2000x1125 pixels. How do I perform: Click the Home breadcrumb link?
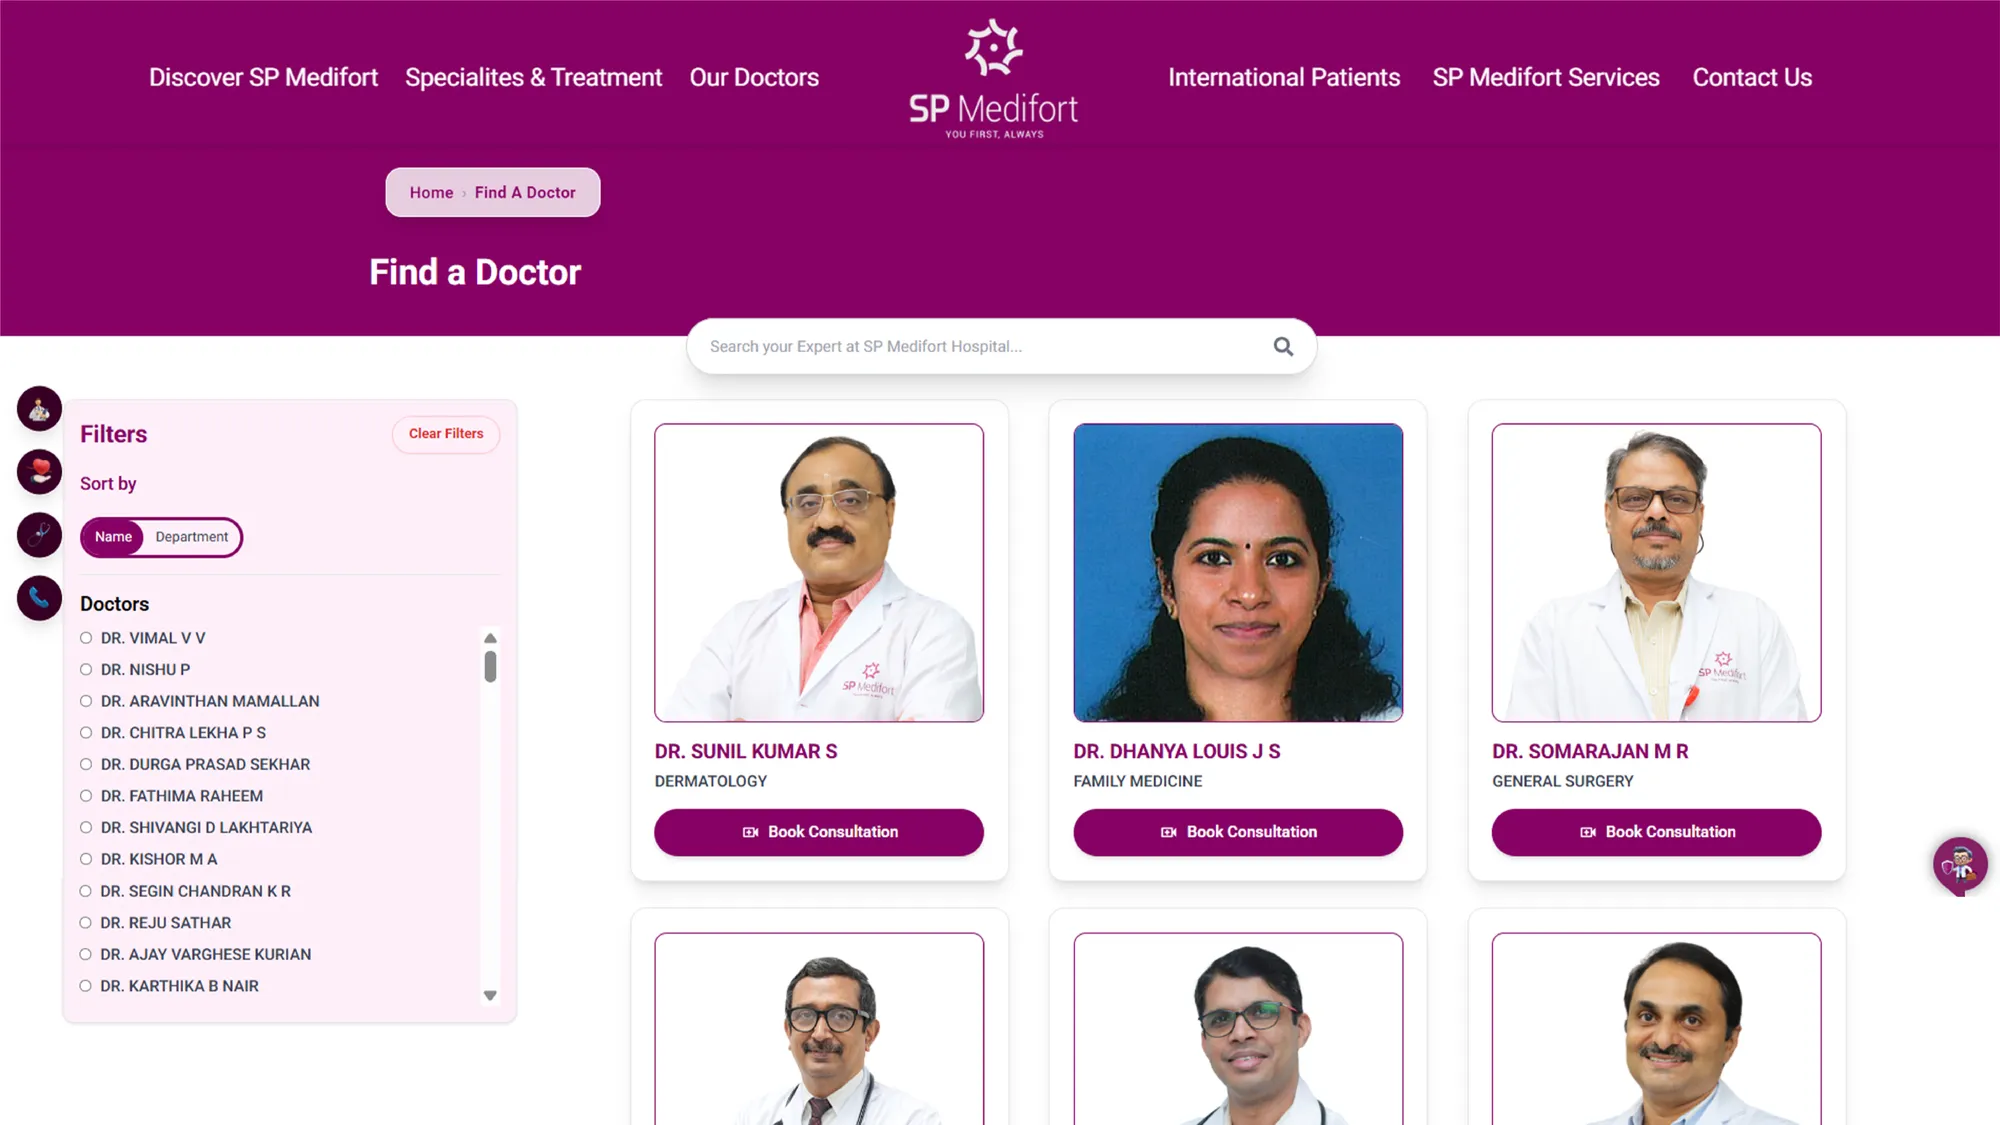(431, 193)
